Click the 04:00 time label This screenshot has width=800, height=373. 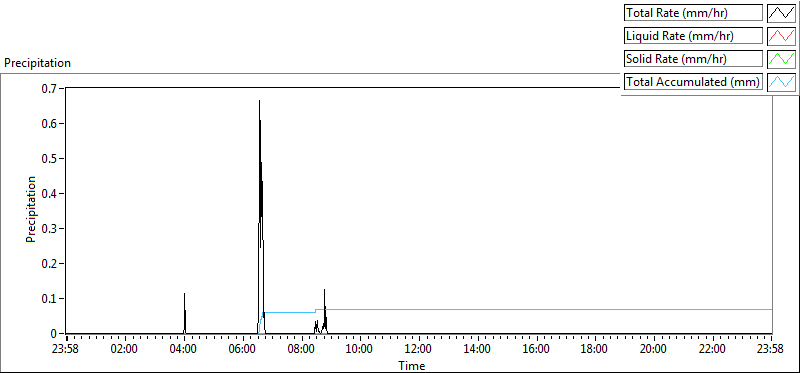coord(184,350)
